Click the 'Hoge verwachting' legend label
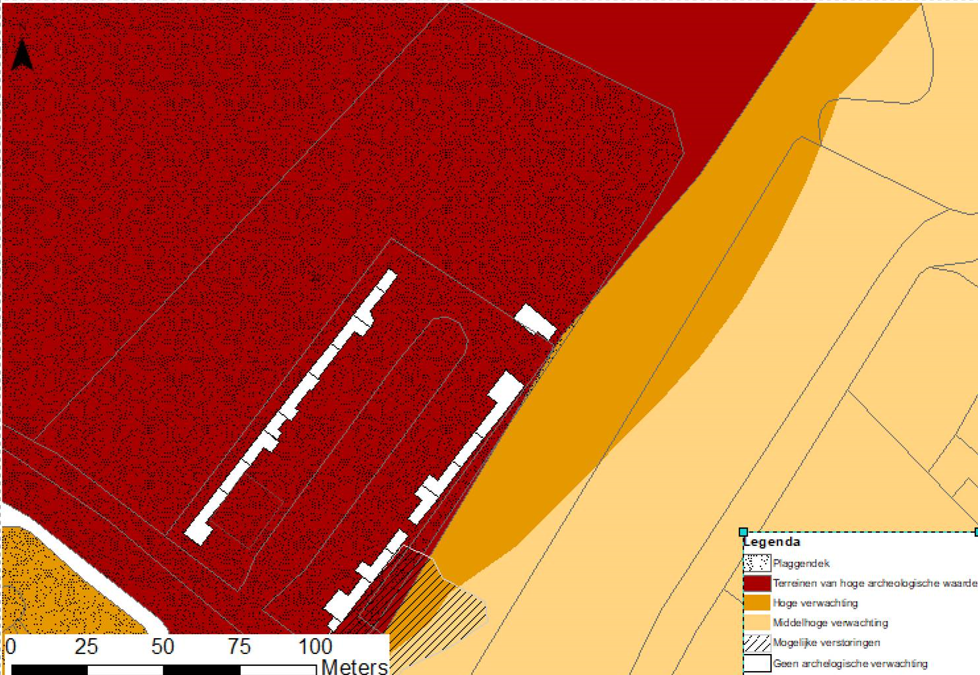 pos(815,603)
